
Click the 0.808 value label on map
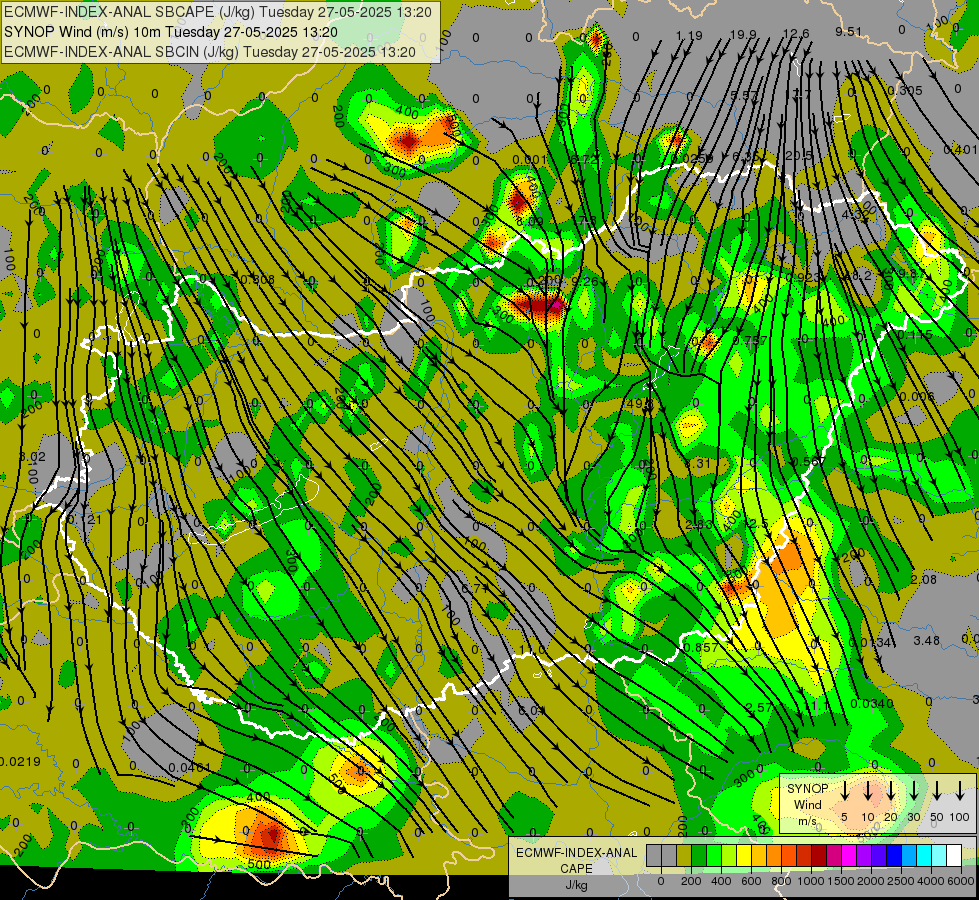point(257,279)
